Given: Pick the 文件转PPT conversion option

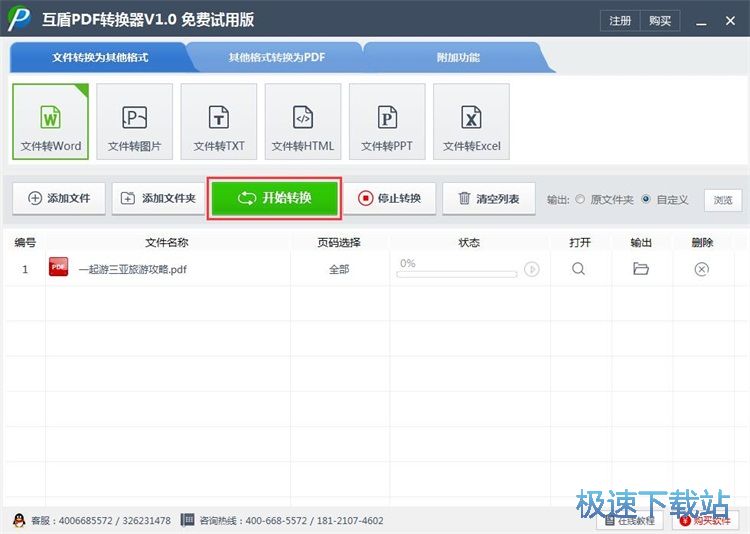Looking at the screenshot, I should 387,122.
